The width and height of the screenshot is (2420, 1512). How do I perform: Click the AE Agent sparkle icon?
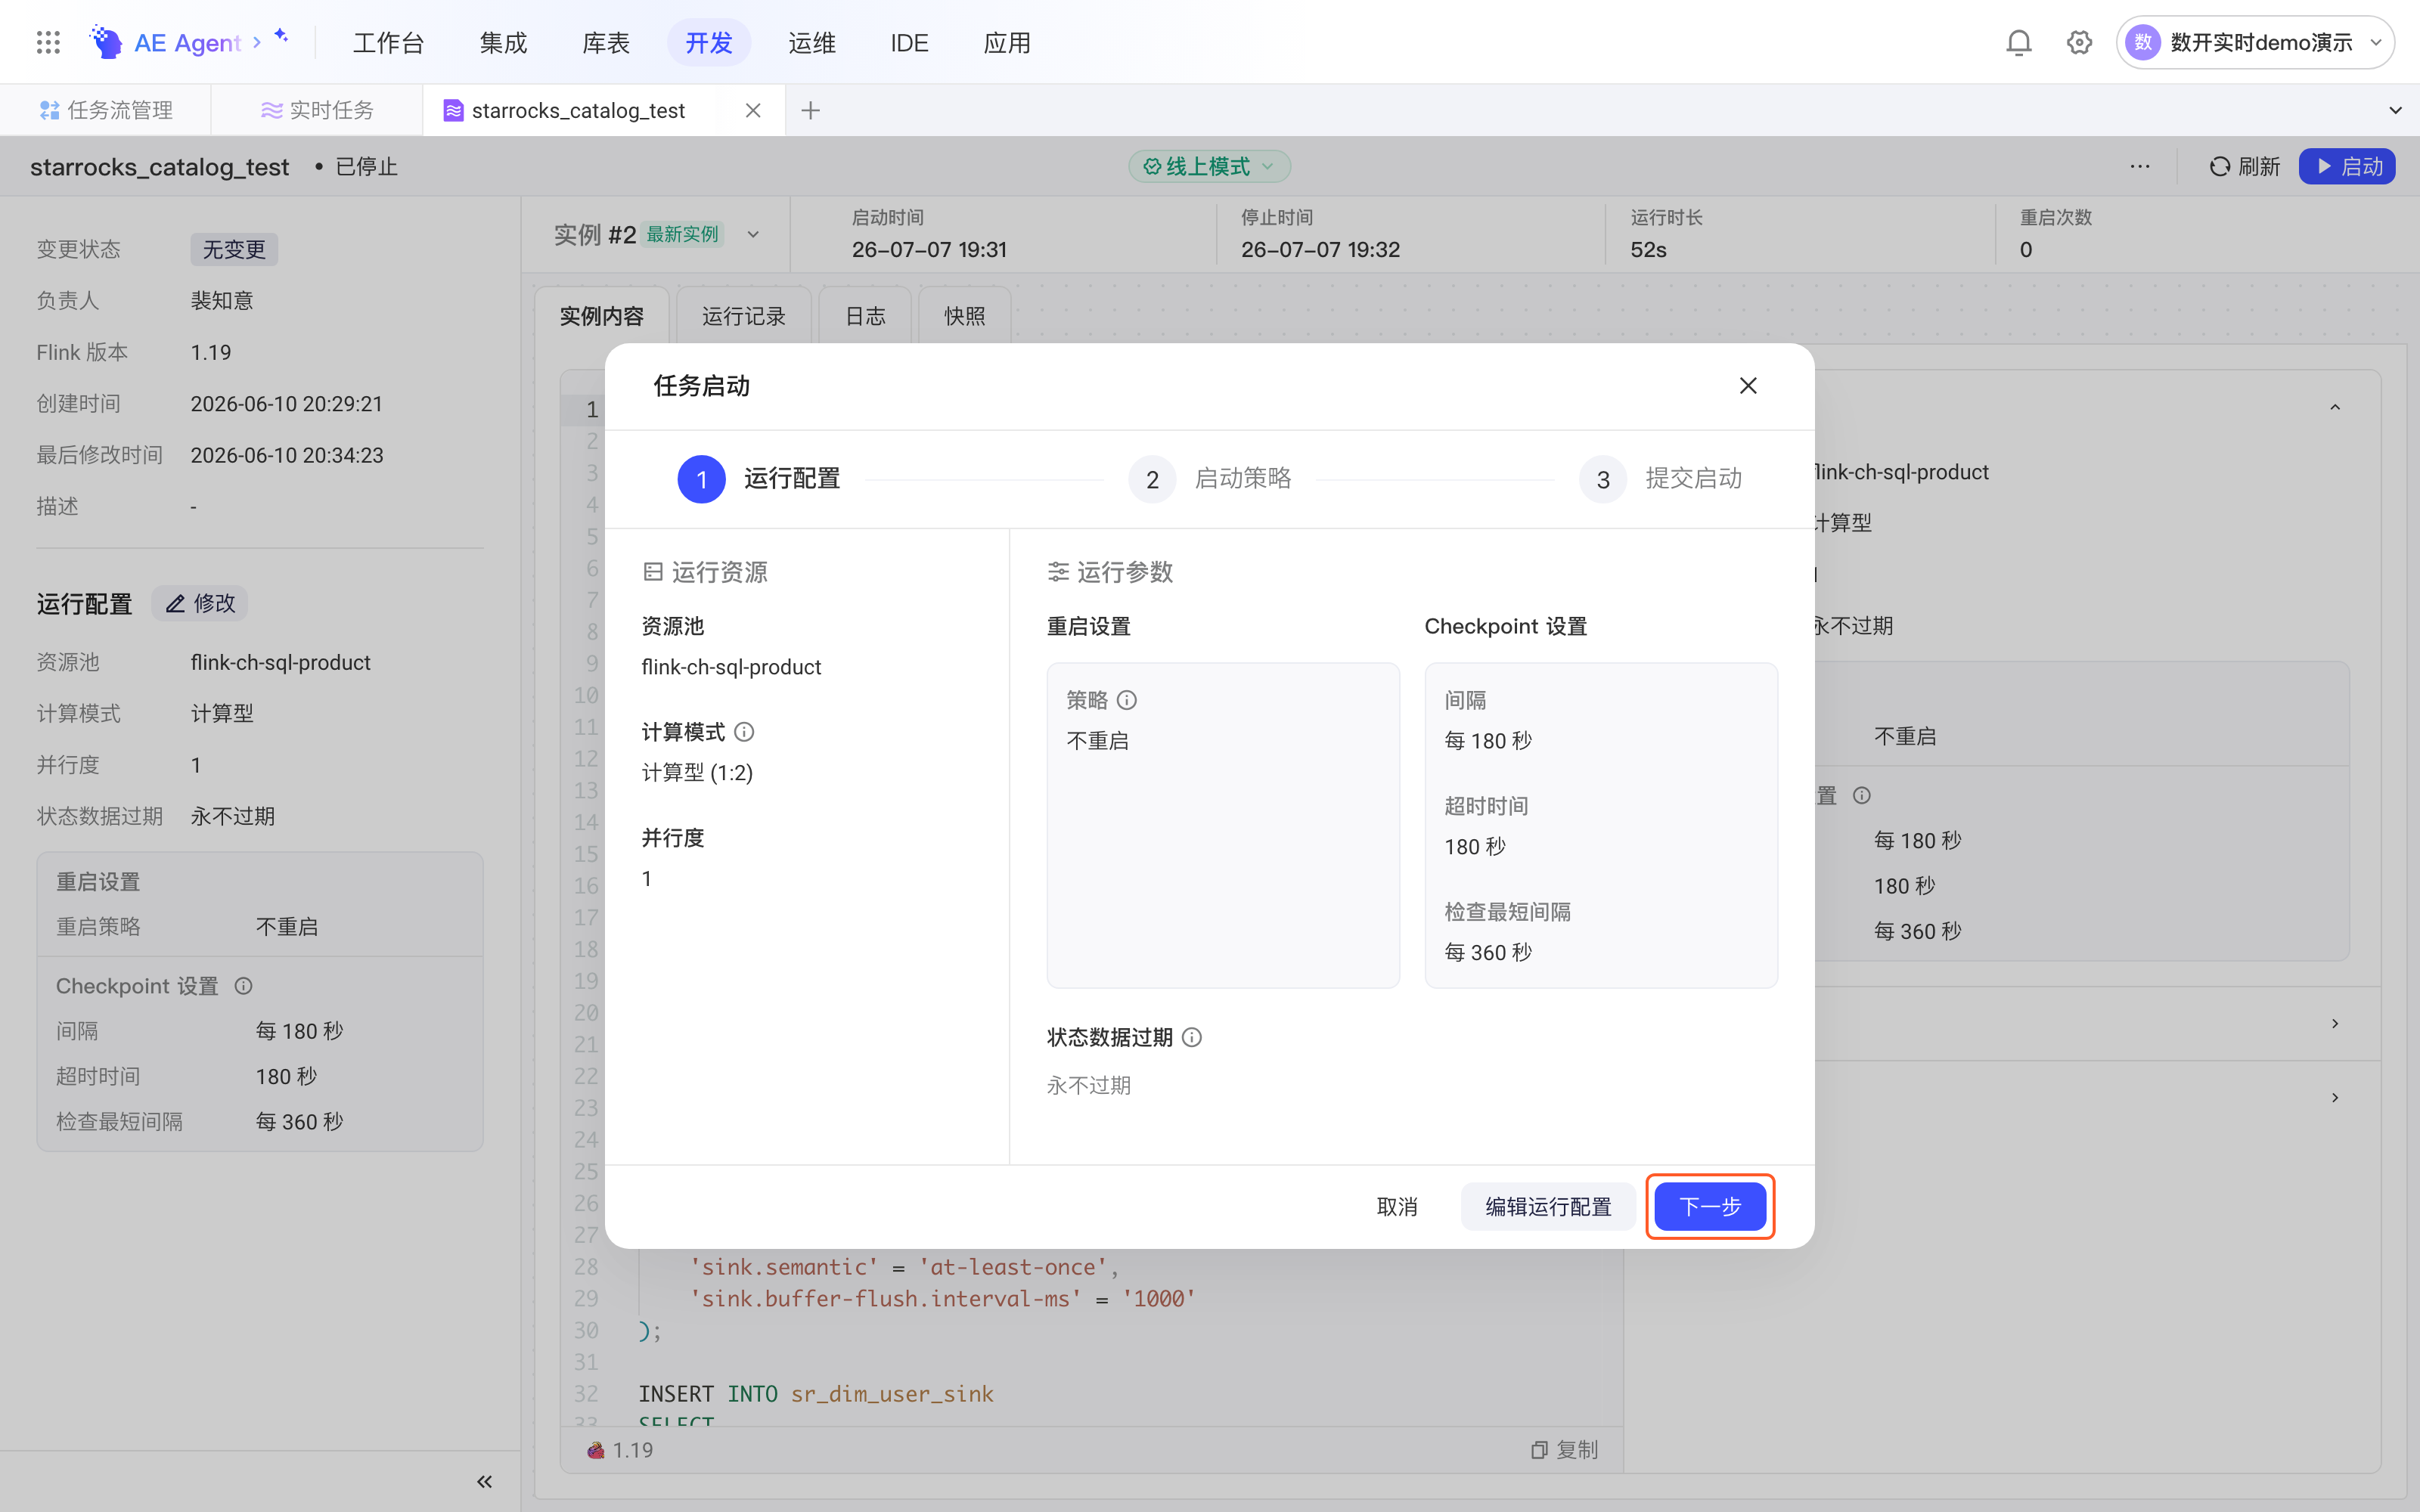coord(281,36)
